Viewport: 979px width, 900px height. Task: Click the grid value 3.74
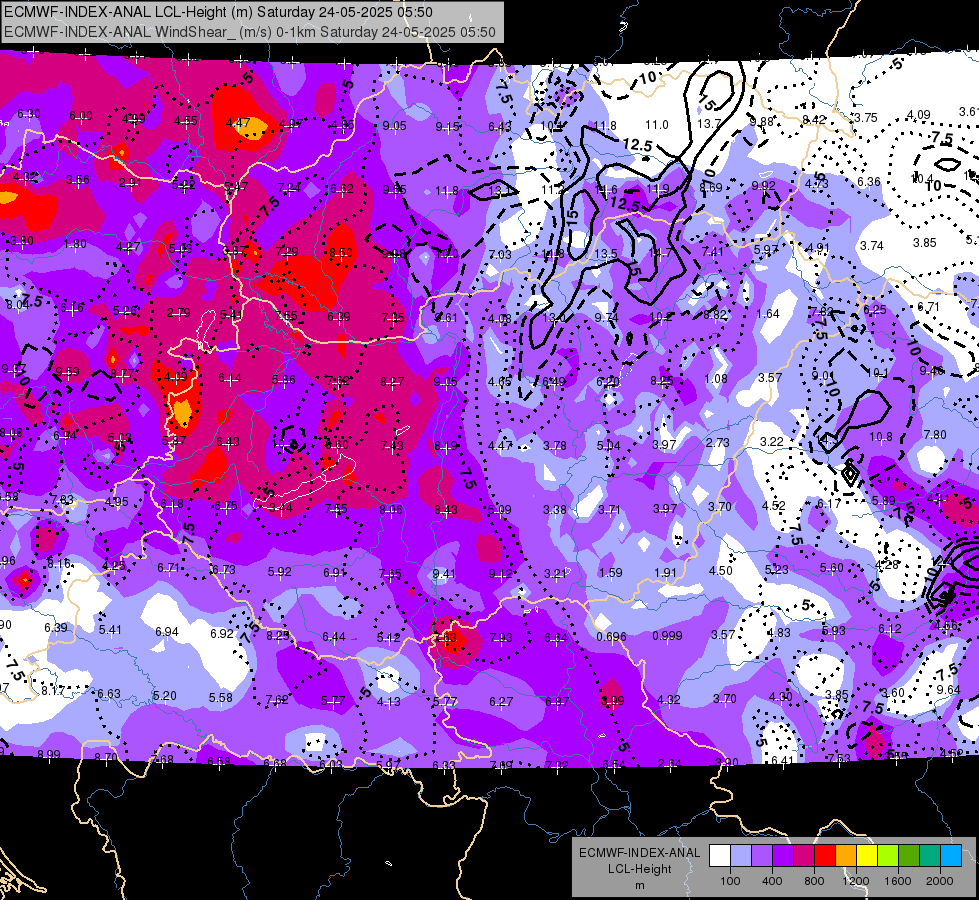pyautogui.click(x=872, y=246)
